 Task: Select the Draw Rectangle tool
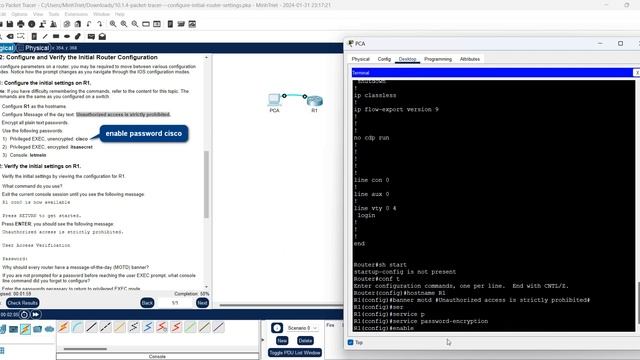coord(56,36)
